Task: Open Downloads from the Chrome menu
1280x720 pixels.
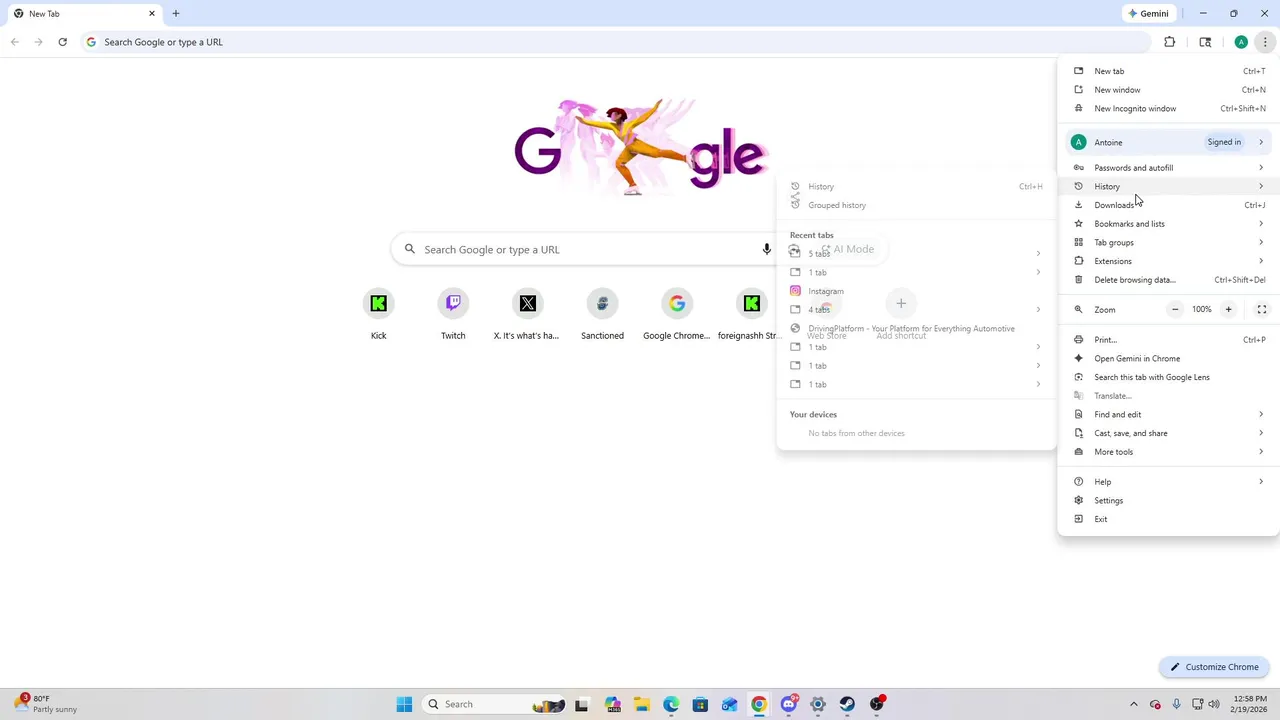Action: click(x=1169, y=205)
